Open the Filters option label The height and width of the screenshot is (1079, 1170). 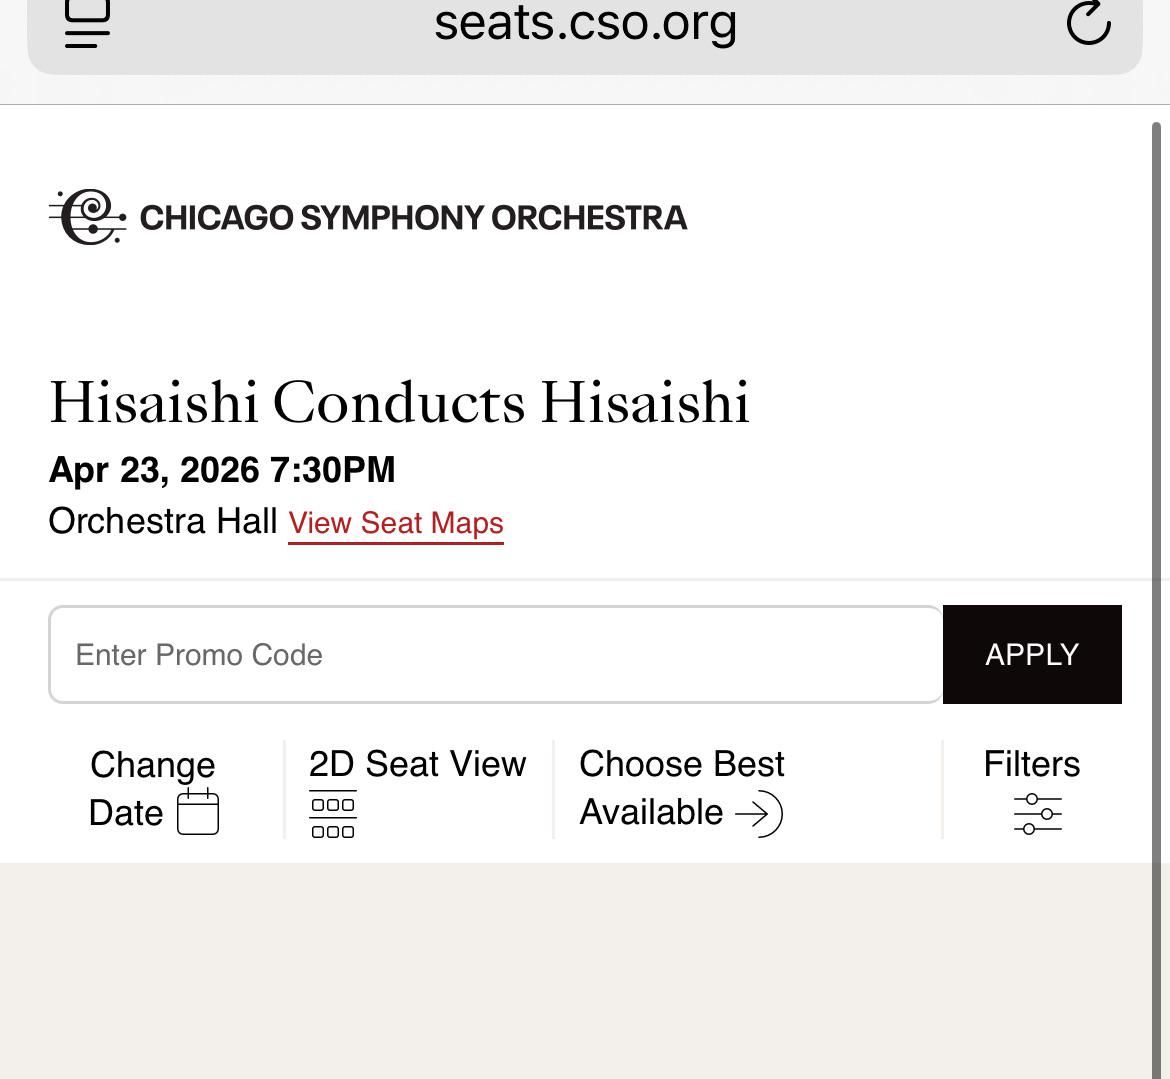(1031, 764)
